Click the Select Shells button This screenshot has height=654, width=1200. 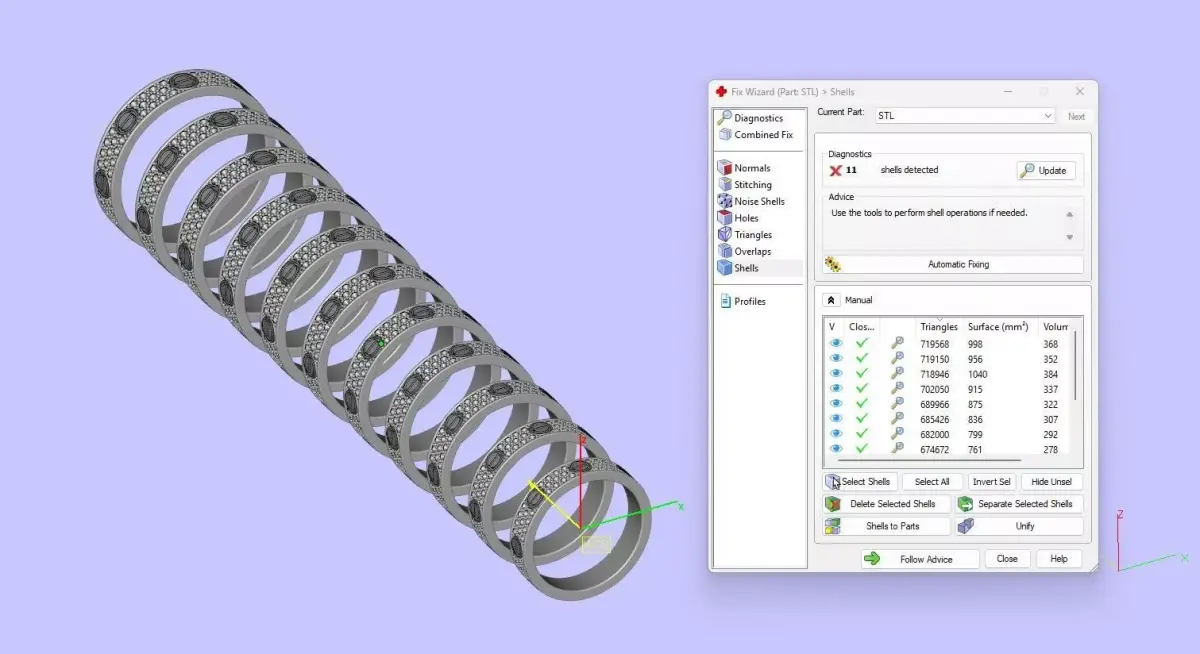(x=859, y=482)
